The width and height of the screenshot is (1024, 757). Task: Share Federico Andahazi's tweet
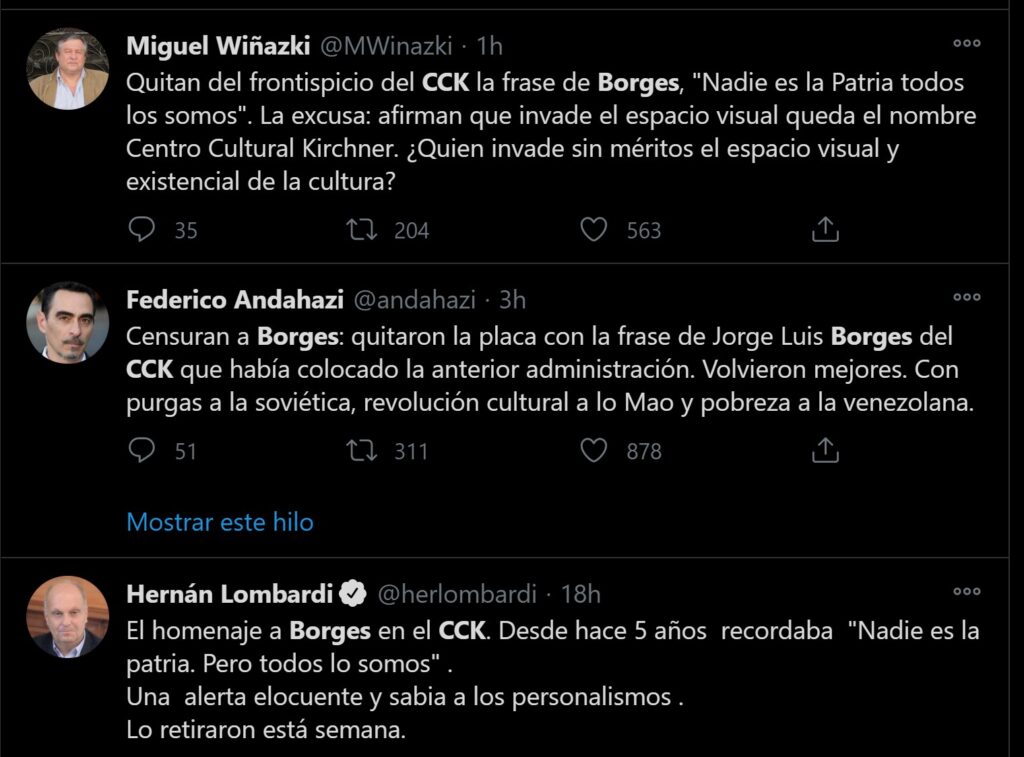[824, 451]
